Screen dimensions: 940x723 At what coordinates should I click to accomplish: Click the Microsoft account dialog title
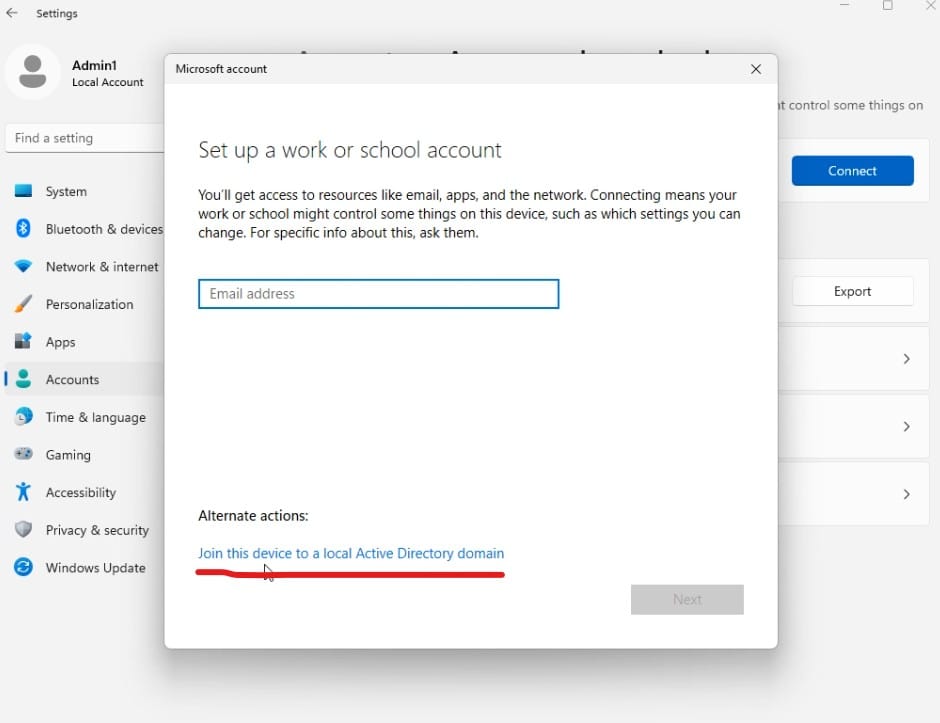(x=221, y=69)
